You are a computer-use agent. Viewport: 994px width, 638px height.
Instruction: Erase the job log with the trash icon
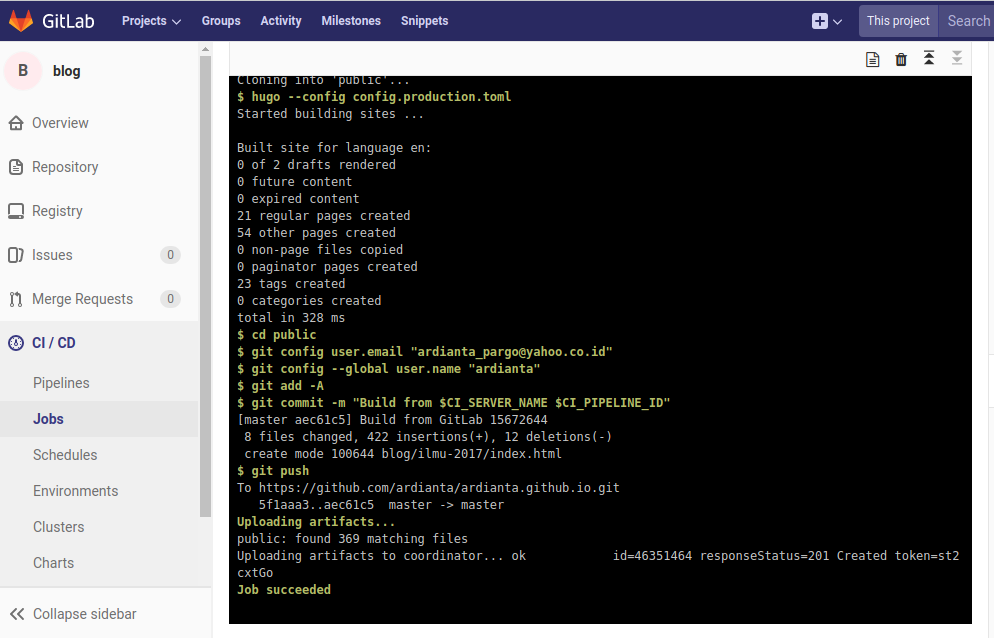click(x=900, y=59)
